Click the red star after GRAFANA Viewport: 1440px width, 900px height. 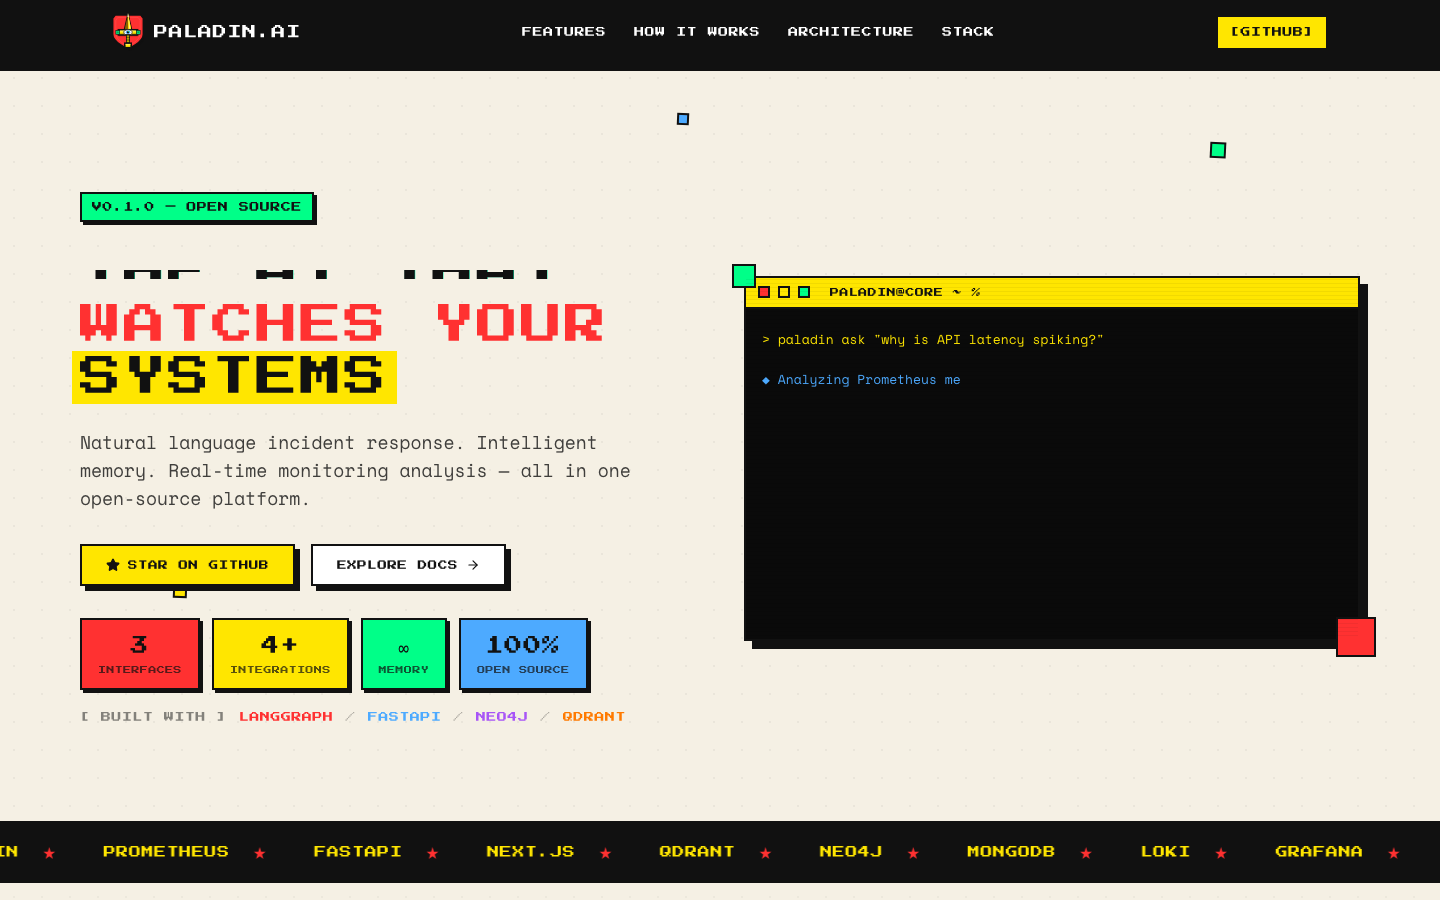pyautogui.click(x=1394, y=853)
